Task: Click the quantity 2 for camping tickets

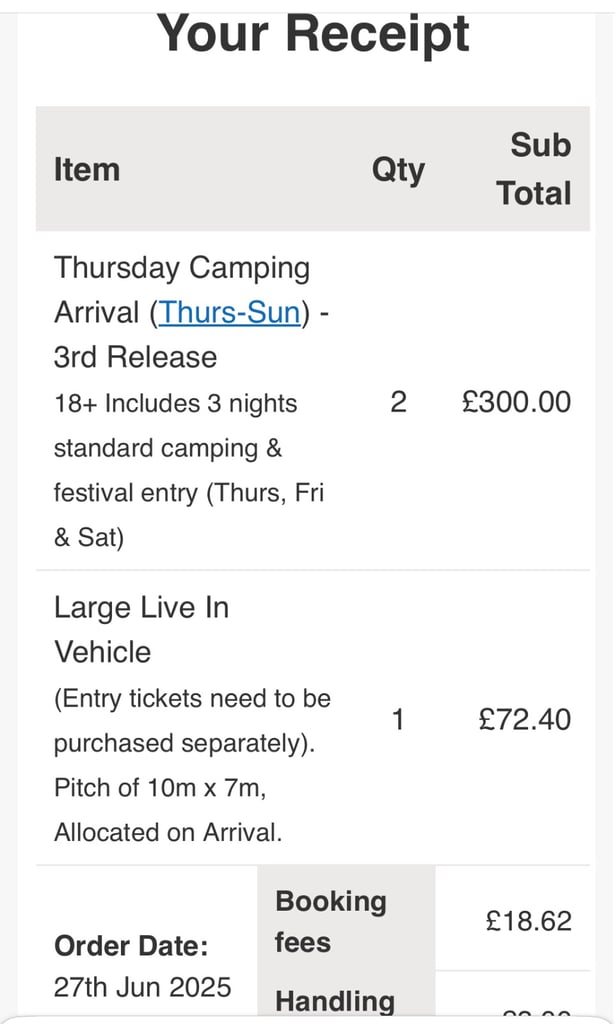Action: click(x=398, y=402)
